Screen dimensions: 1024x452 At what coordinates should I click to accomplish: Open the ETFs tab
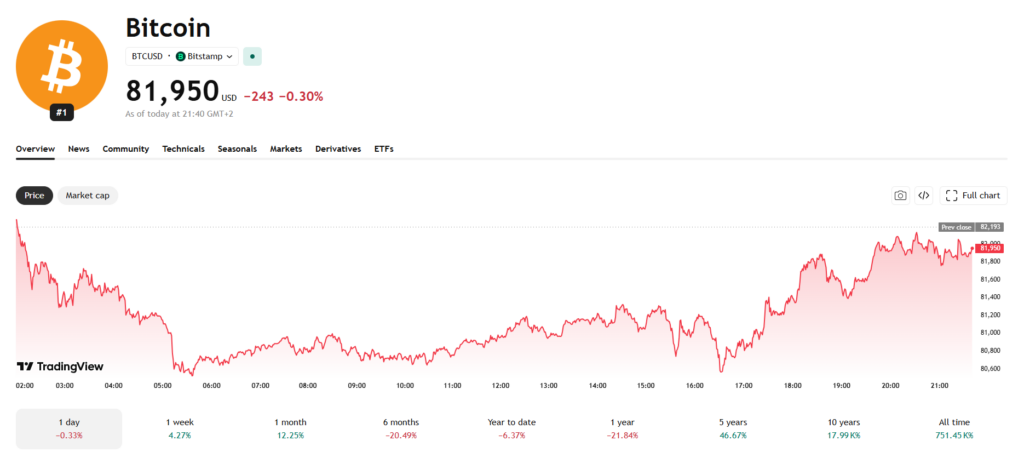[384, 149]
